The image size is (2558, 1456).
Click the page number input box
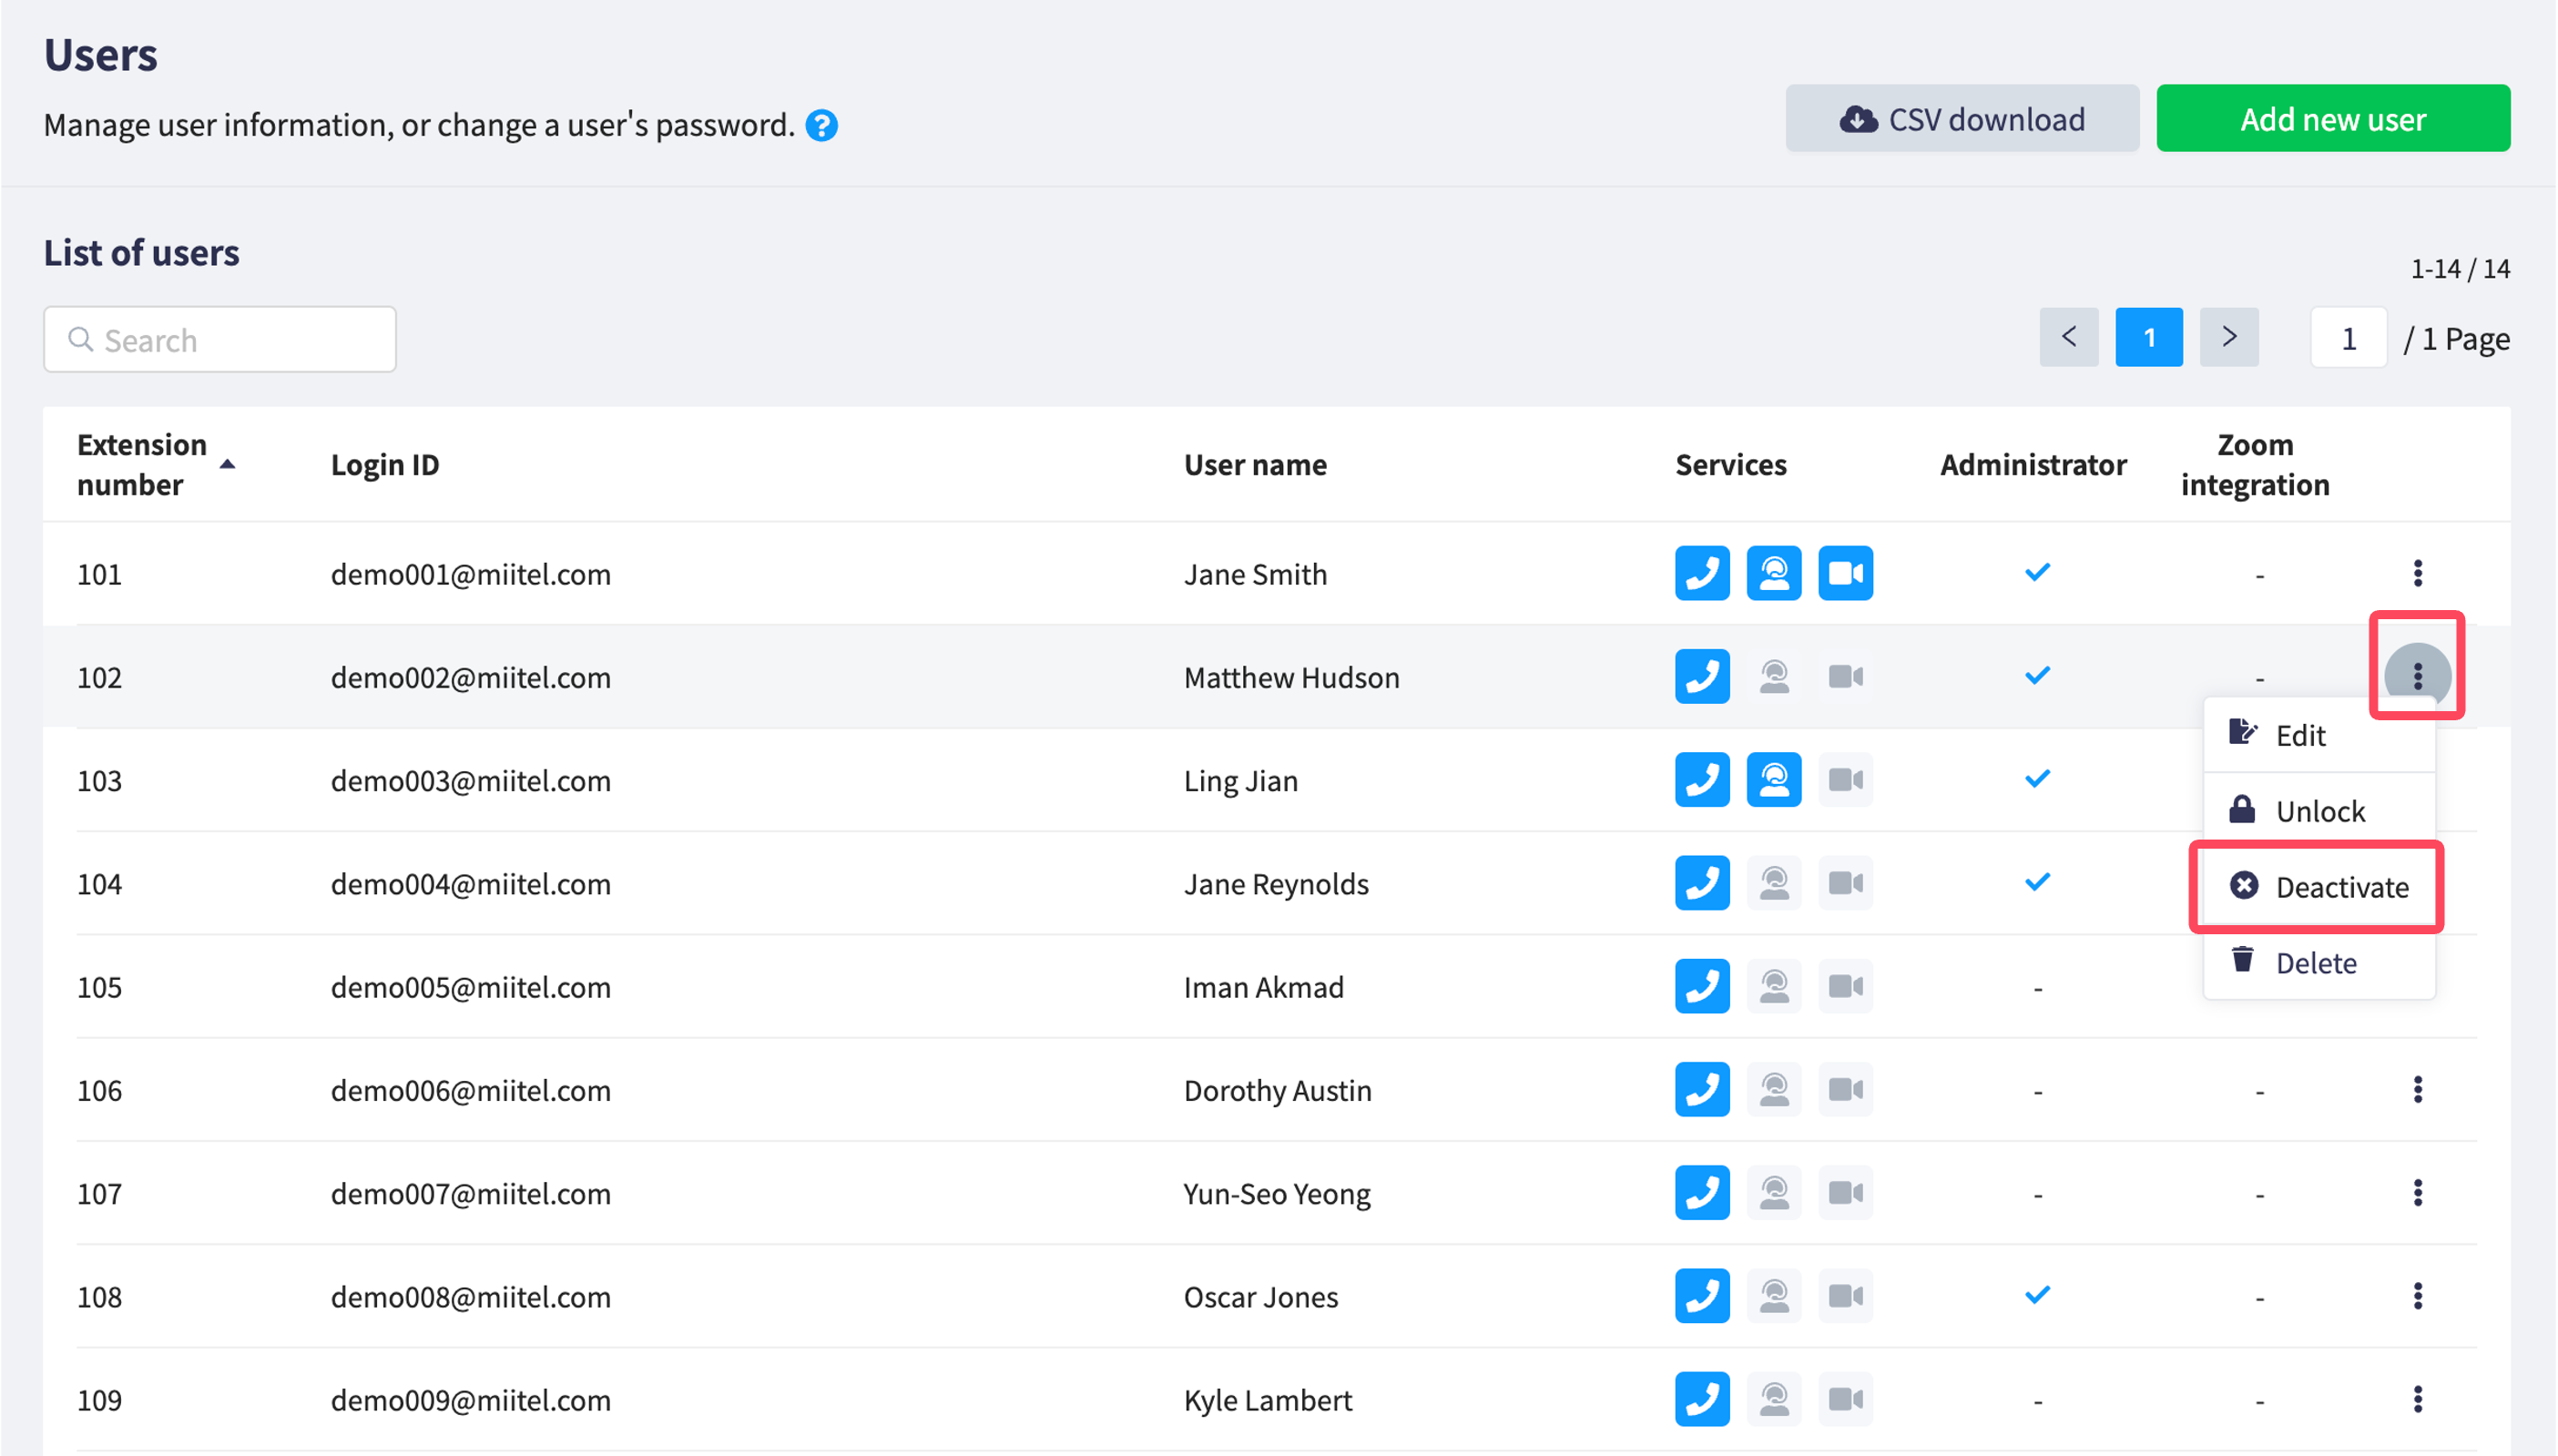coord(2348,338)
